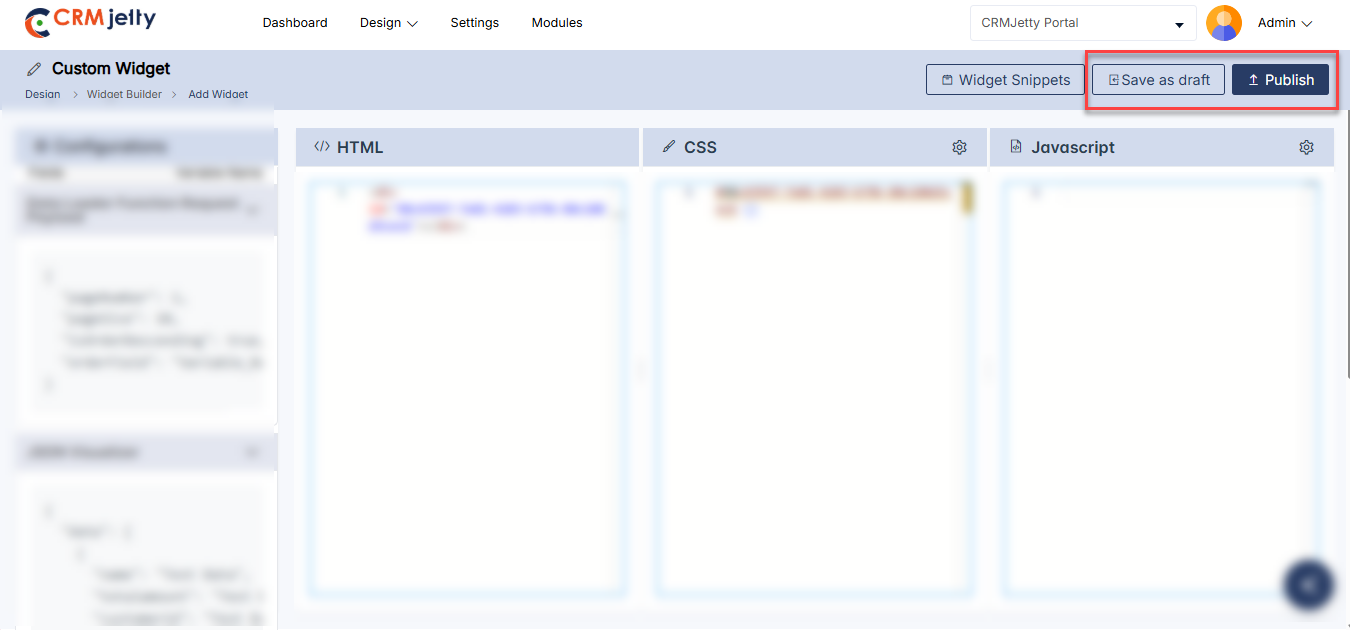The width and height of the screenshot is (1350, 630).
Task: Click the pencil icon beside Custom Widget
Action: click(34, 69)
